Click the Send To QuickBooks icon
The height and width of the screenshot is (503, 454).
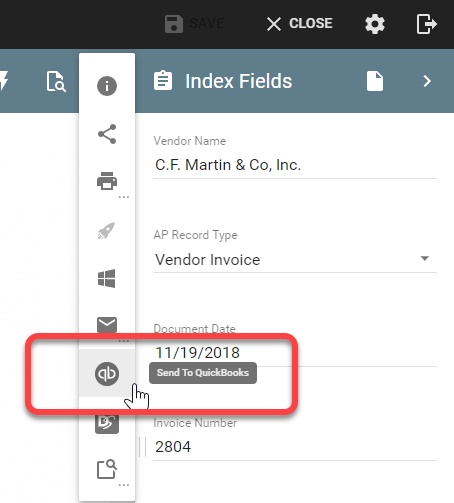[107, 373]
